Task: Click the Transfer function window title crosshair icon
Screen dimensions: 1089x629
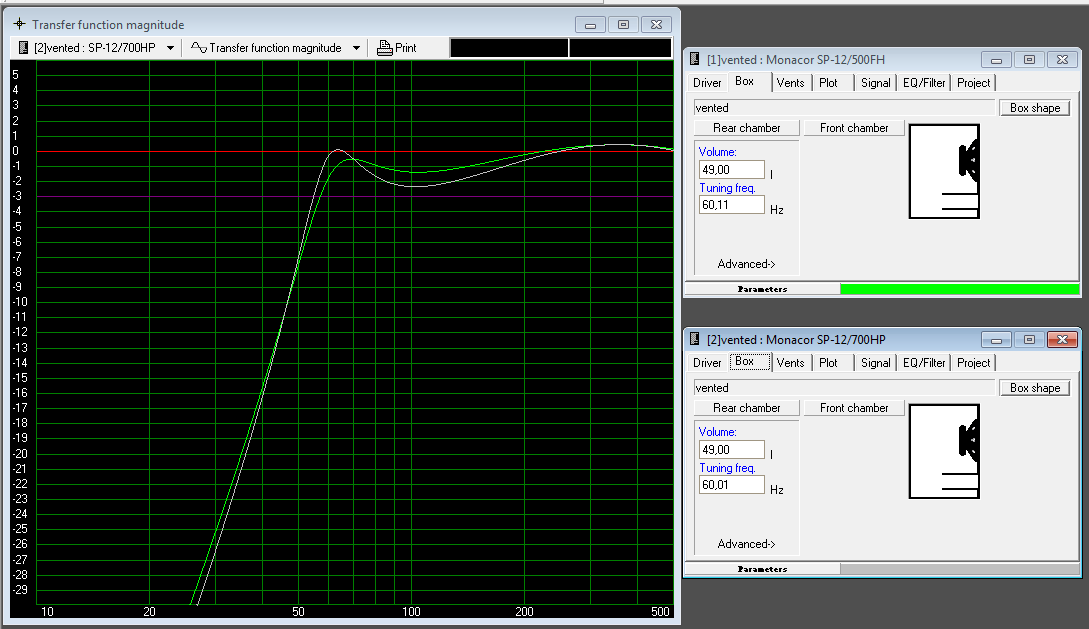Action: click(x=19, y=24)
